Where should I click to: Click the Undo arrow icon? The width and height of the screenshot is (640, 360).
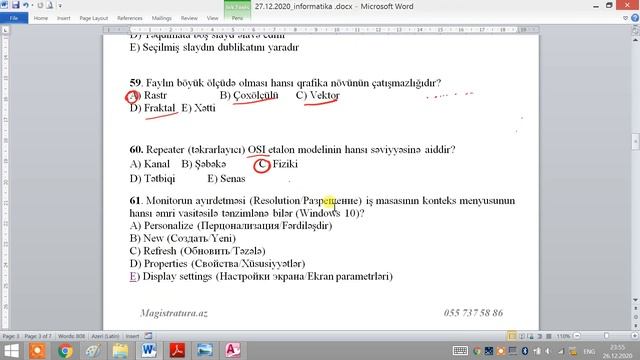(26, 5)
